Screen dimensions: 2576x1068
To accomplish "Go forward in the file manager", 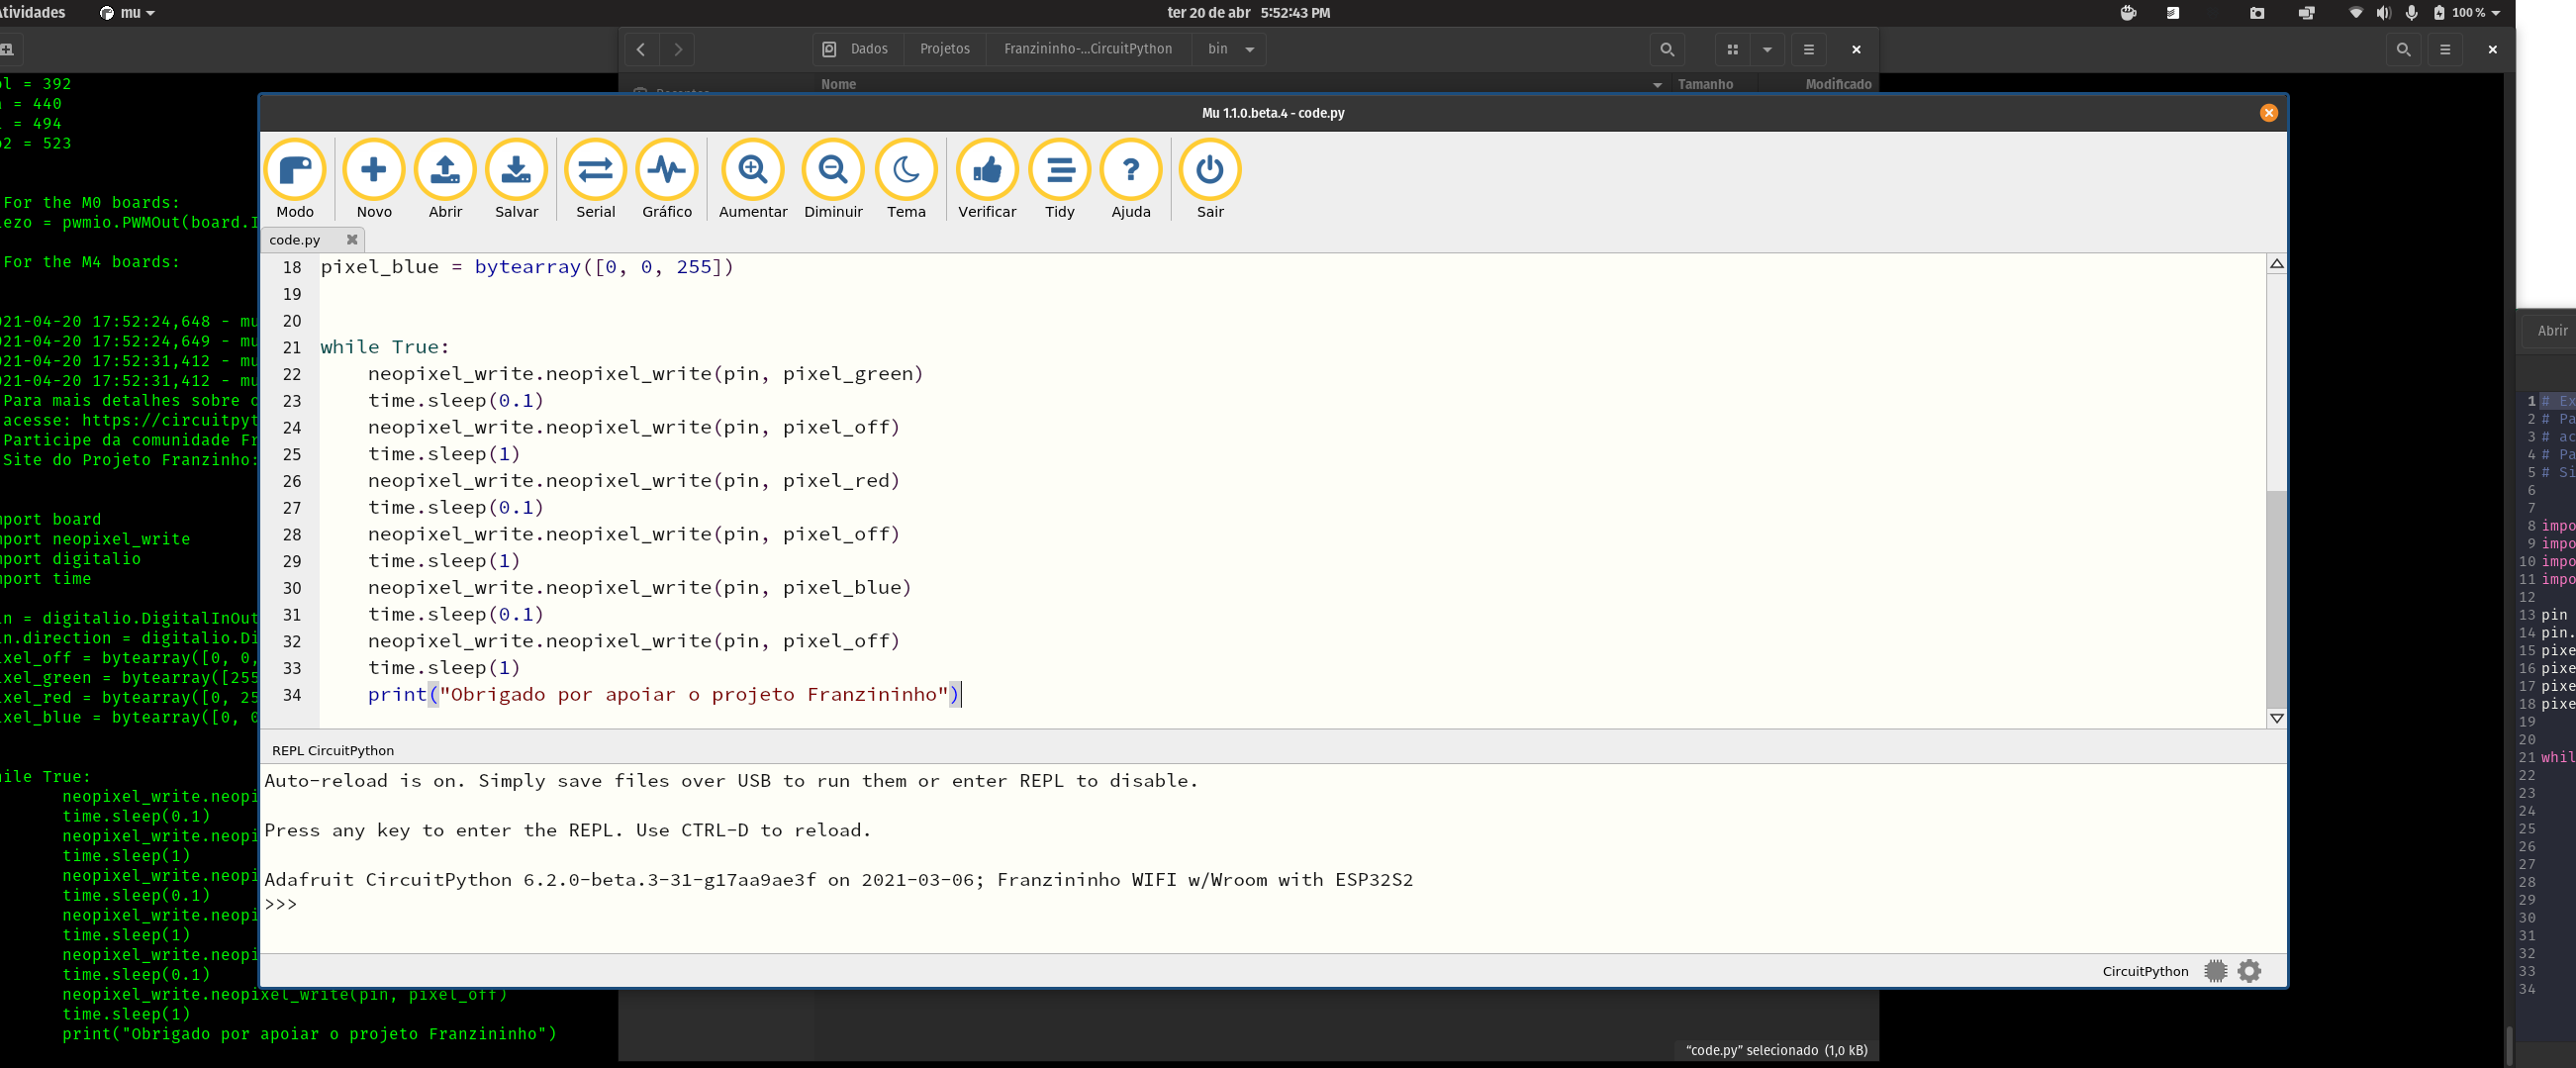I will point(678,49).
